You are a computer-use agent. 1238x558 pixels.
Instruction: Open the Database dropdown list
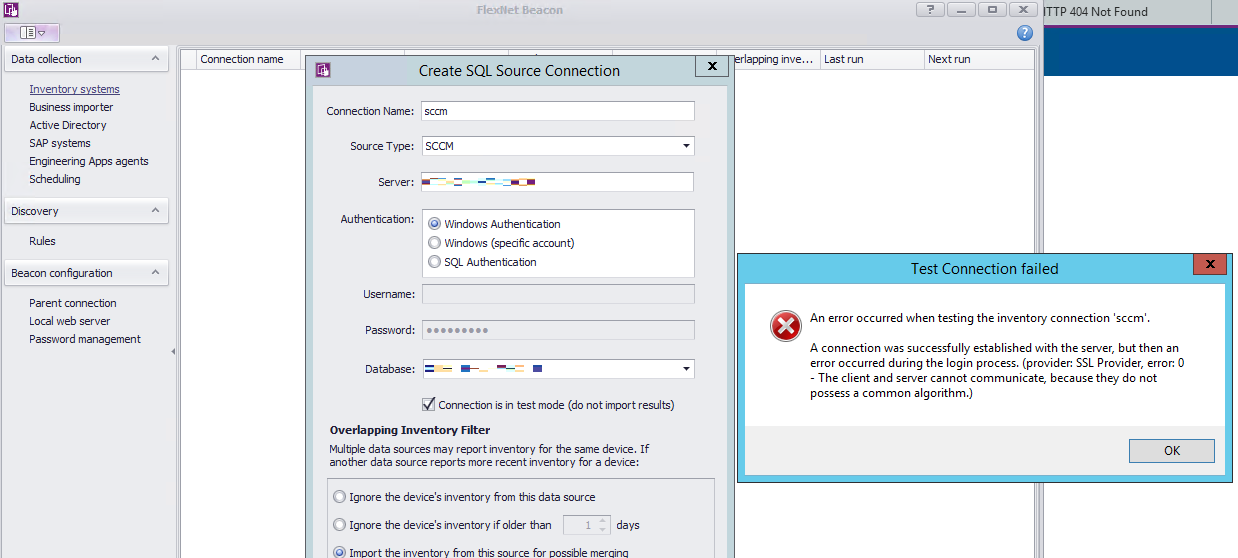pyautogui.click(x=686, y=369)
